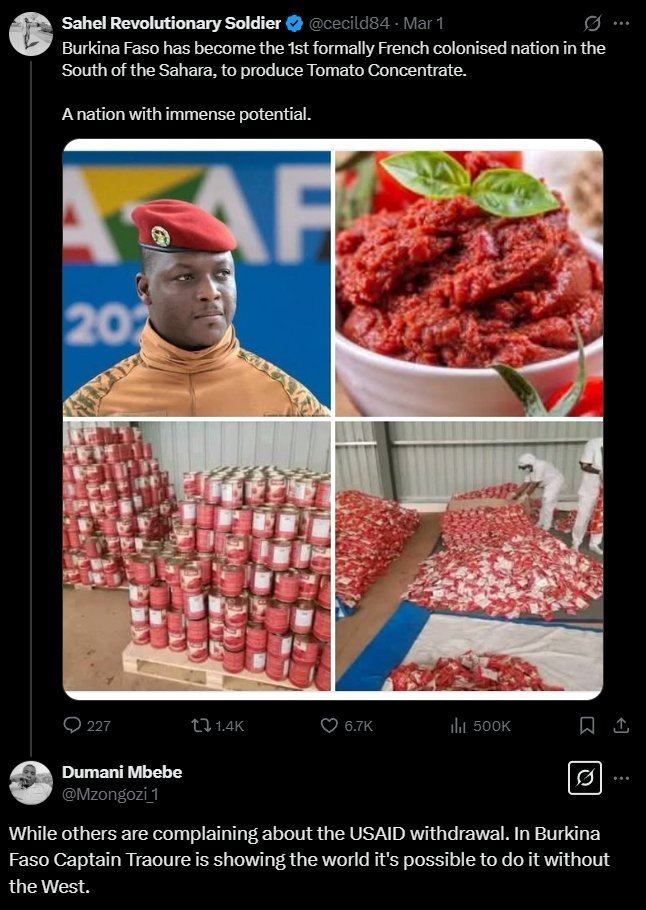The height and width of the screenshot is (910, 646).
Task: View analytics icon showing 500K views
Action: (x=458, y=725)
